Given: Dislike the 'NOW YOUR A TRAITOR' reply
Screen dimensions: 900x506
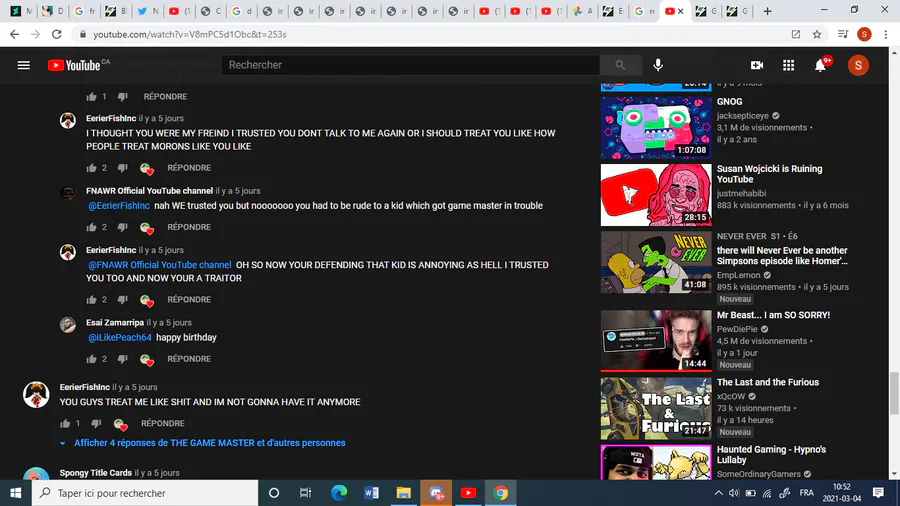Looking at the screenshot, I should click(x=122, y=299).
